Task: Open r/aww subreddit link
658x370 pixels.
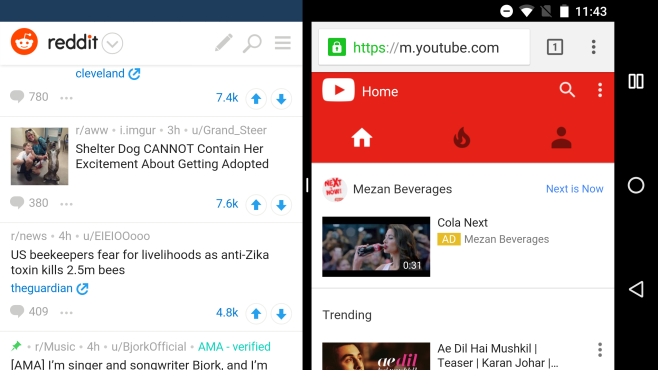Action: (x=92, y=130)
